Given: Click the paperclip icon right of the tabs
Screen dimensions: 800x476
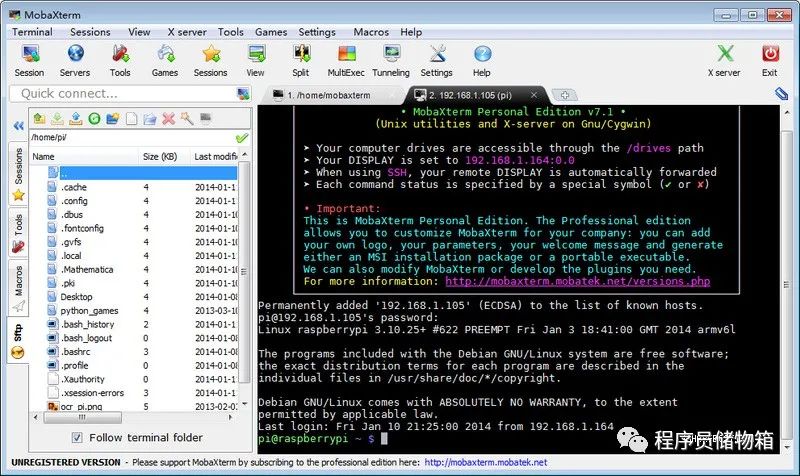Looking at the screenshot, I should coord(781,94).
